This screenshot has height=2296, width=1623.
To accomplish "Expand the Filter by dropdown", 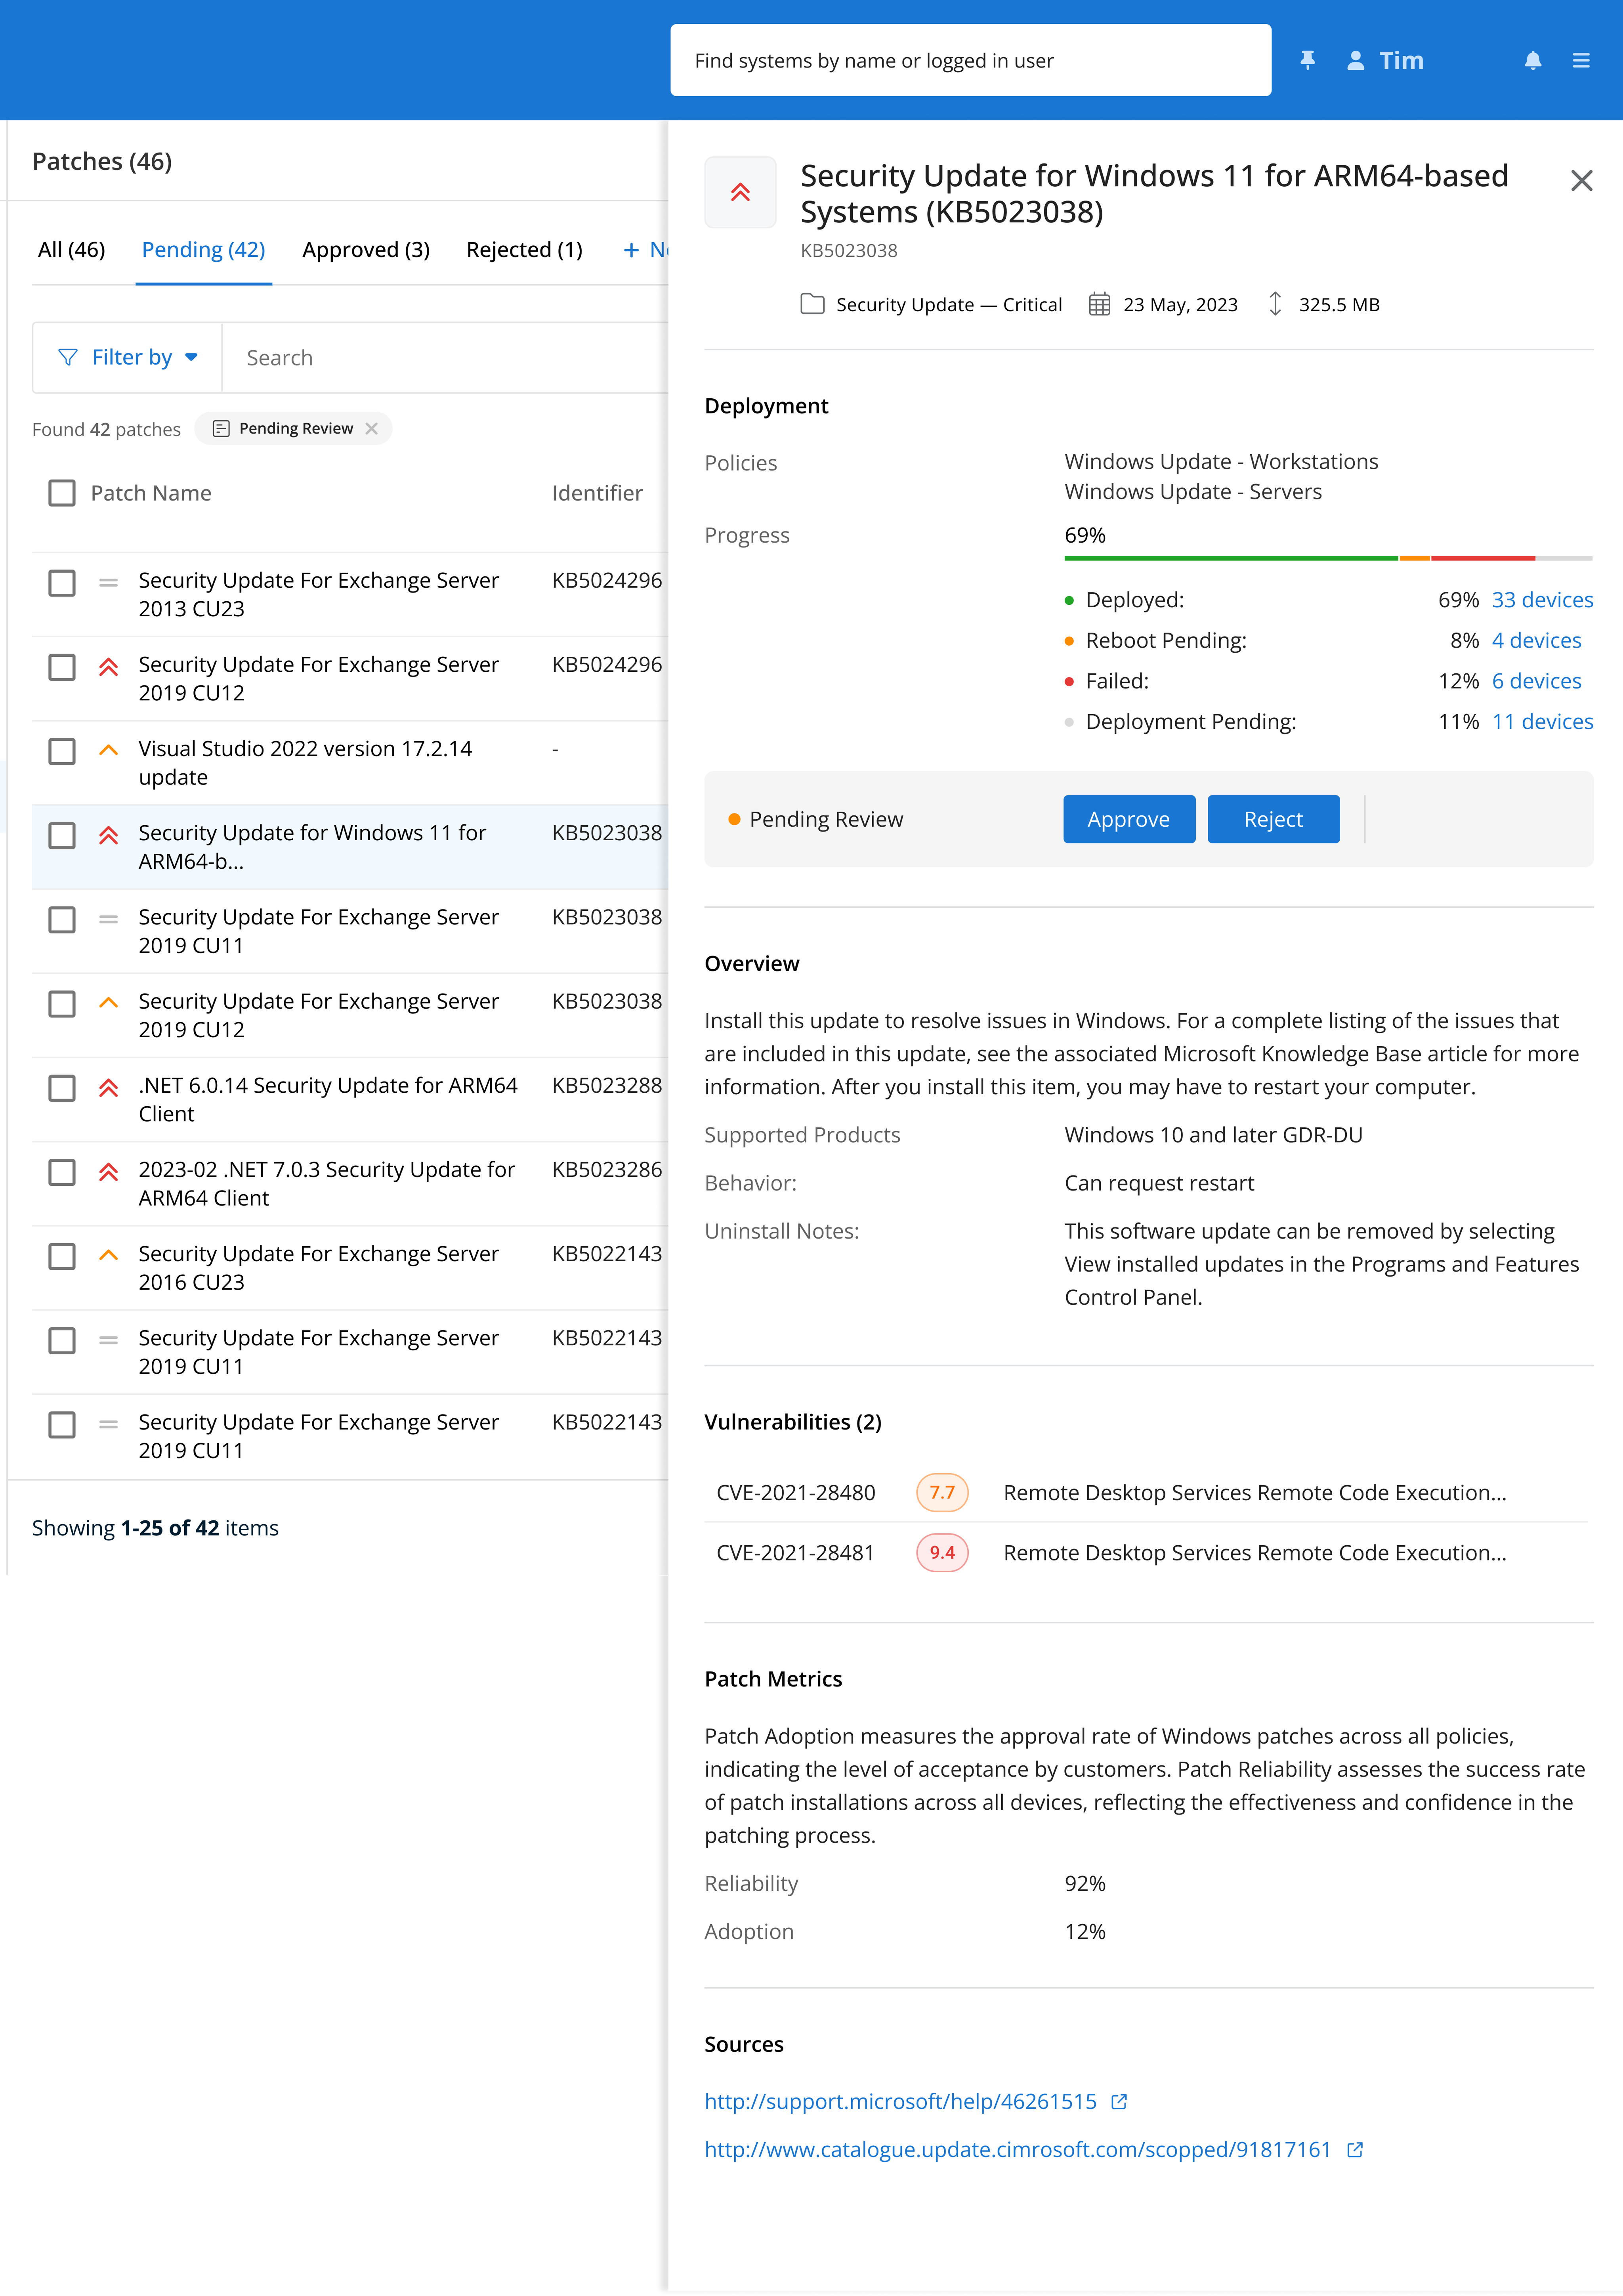I will [x=127, y=357].
